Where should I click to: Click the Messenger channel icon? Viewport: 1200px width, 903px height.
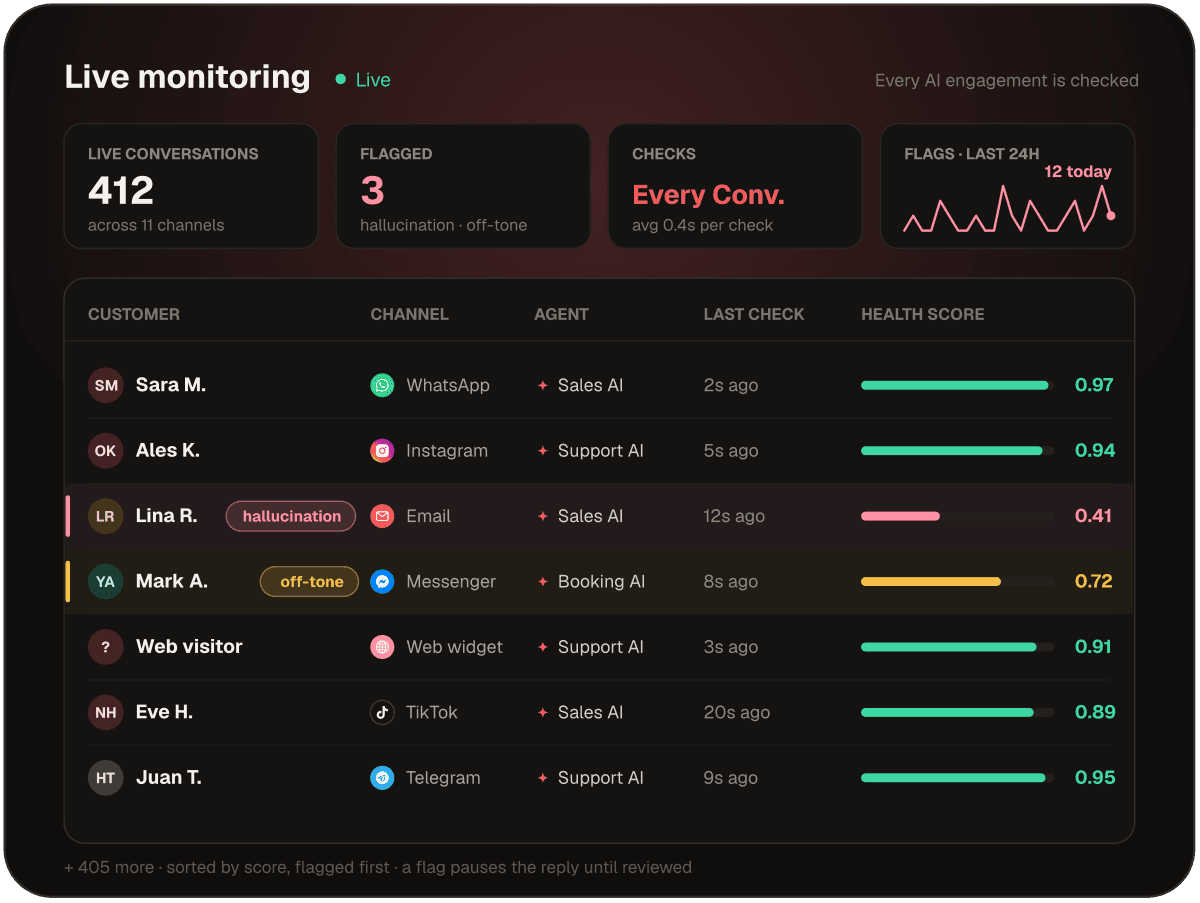pyautogui.click(x=382, y=581)
